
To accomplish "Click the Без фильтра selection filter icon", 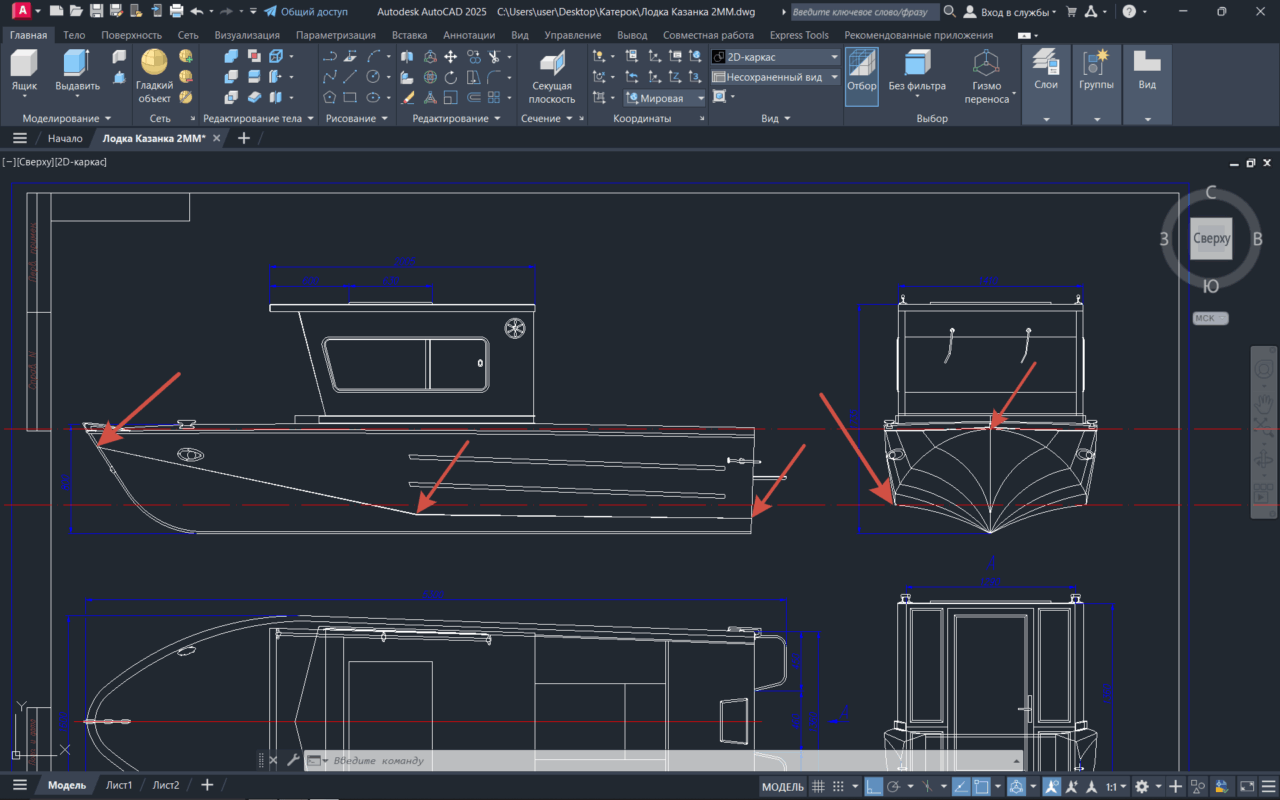I will (x=916, y=65).
